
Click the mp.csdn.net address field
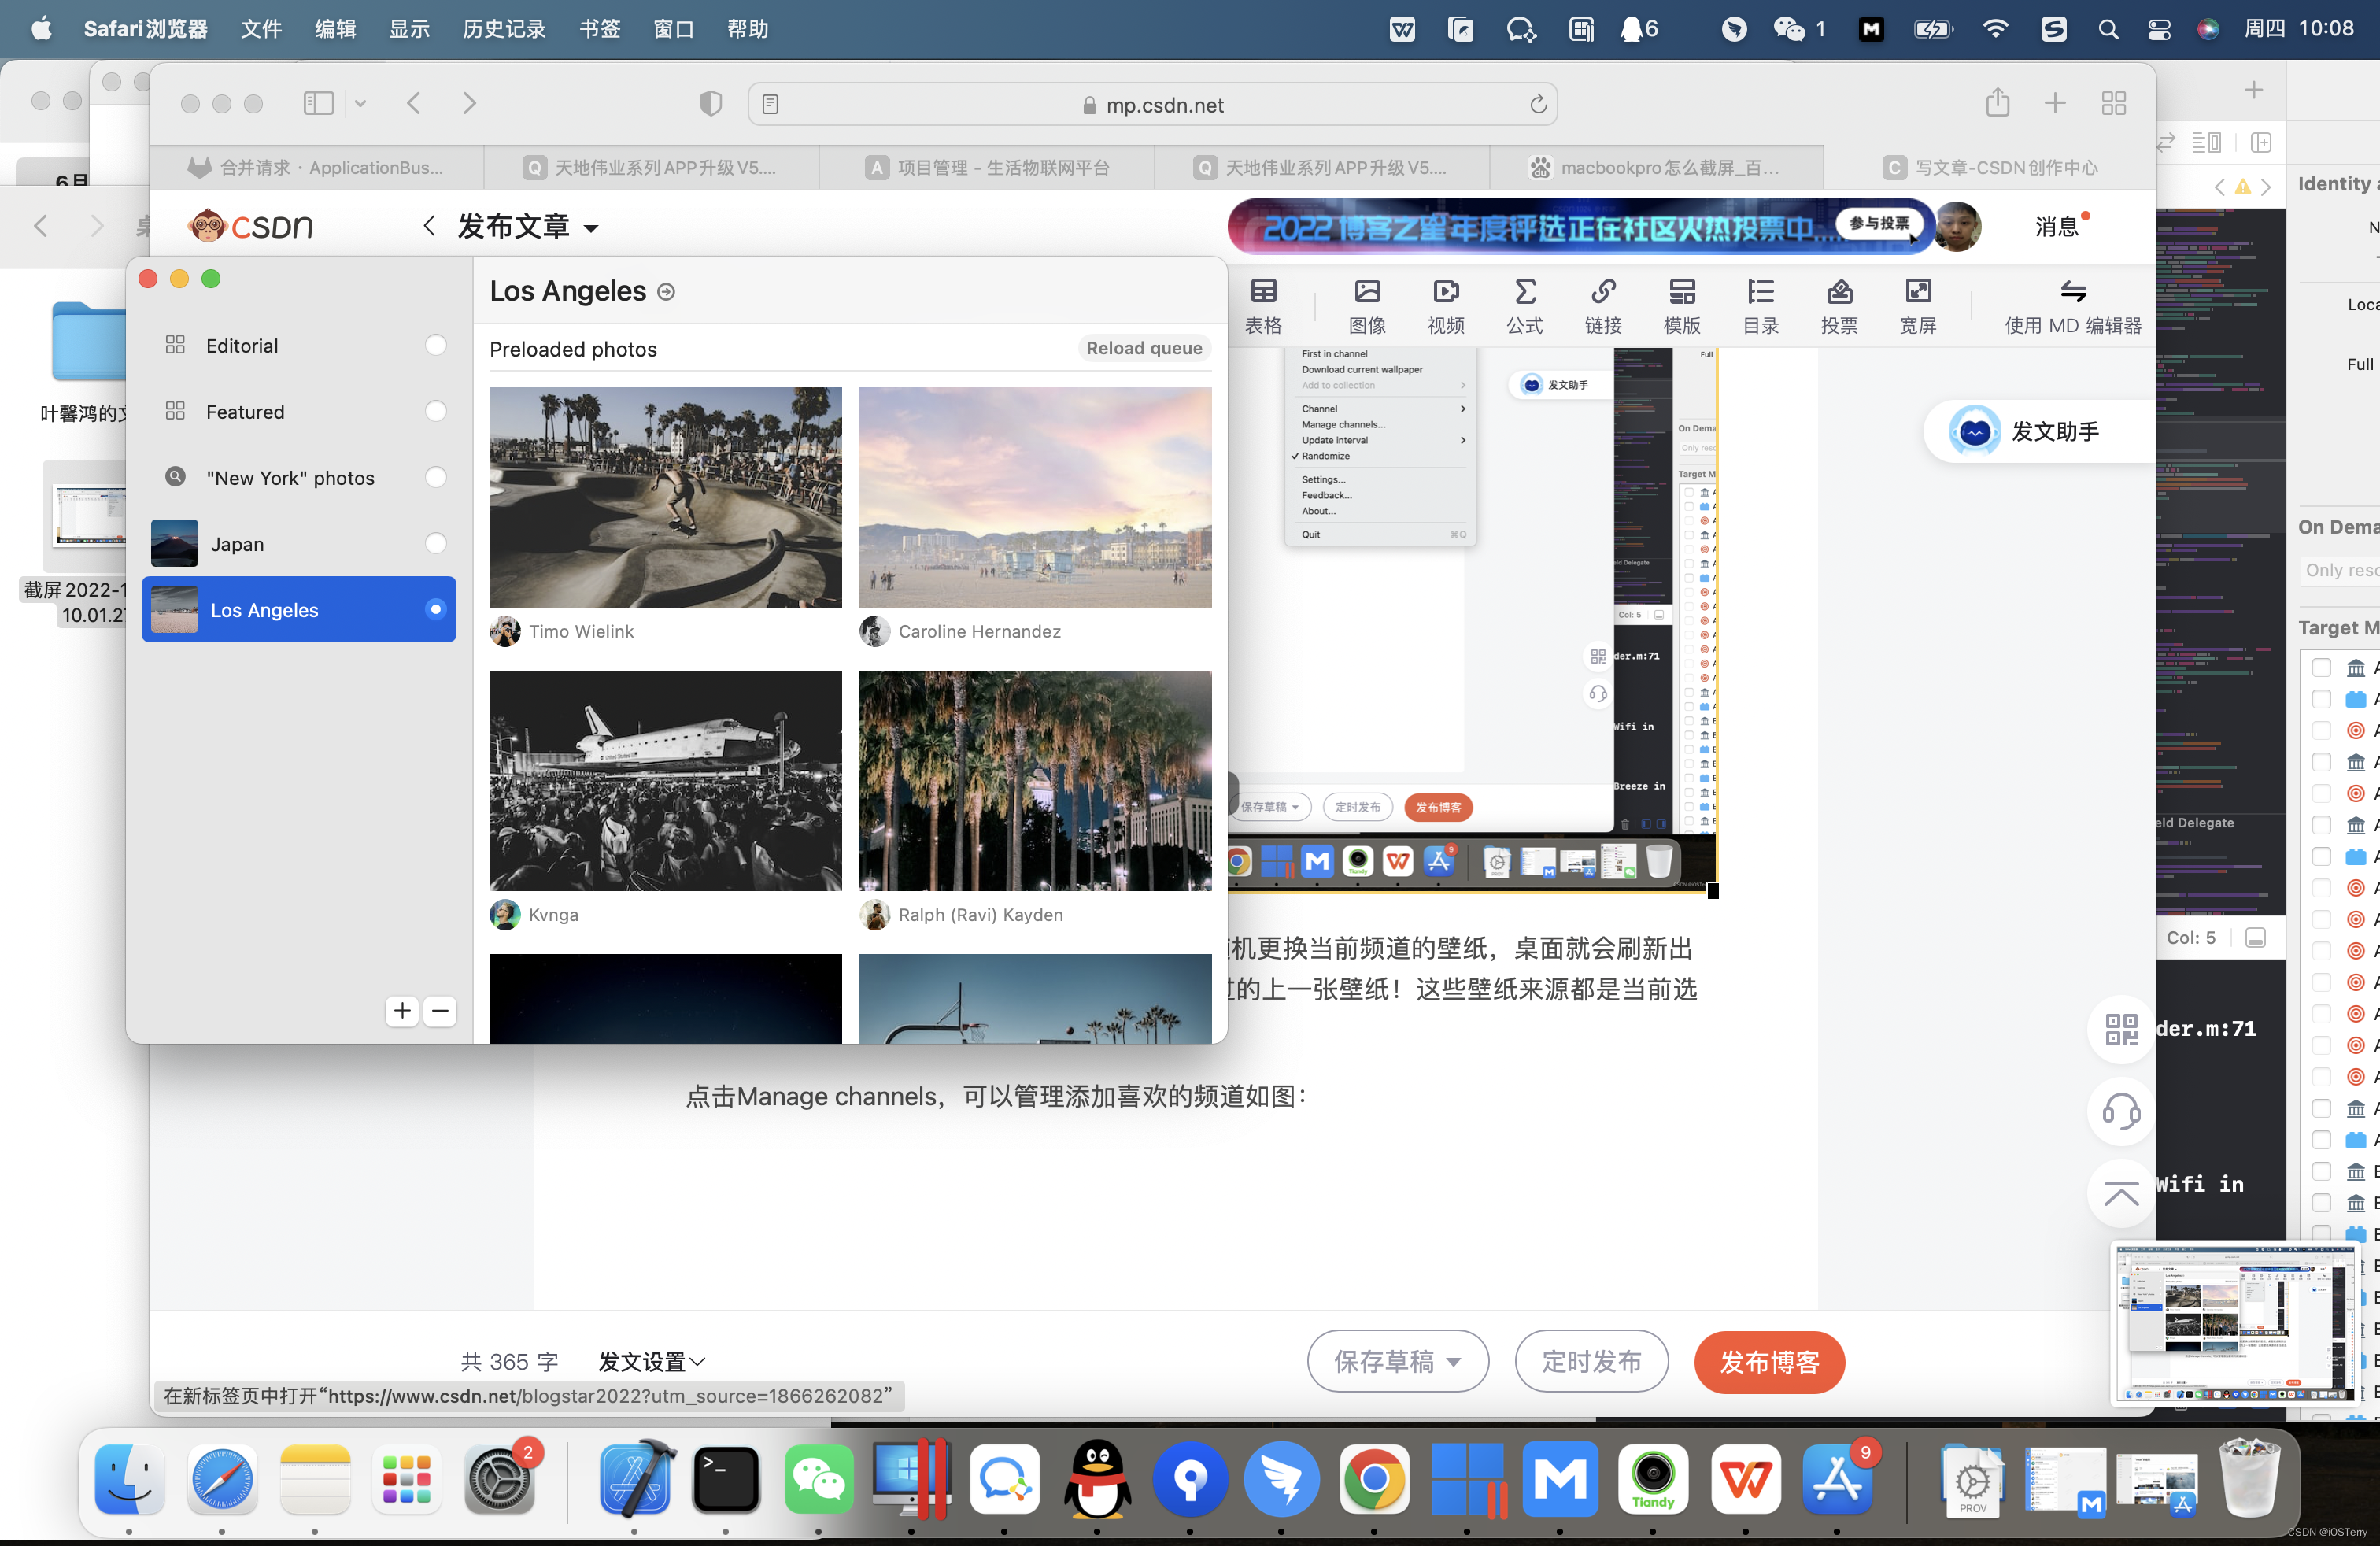click(x=1152, y=104)
